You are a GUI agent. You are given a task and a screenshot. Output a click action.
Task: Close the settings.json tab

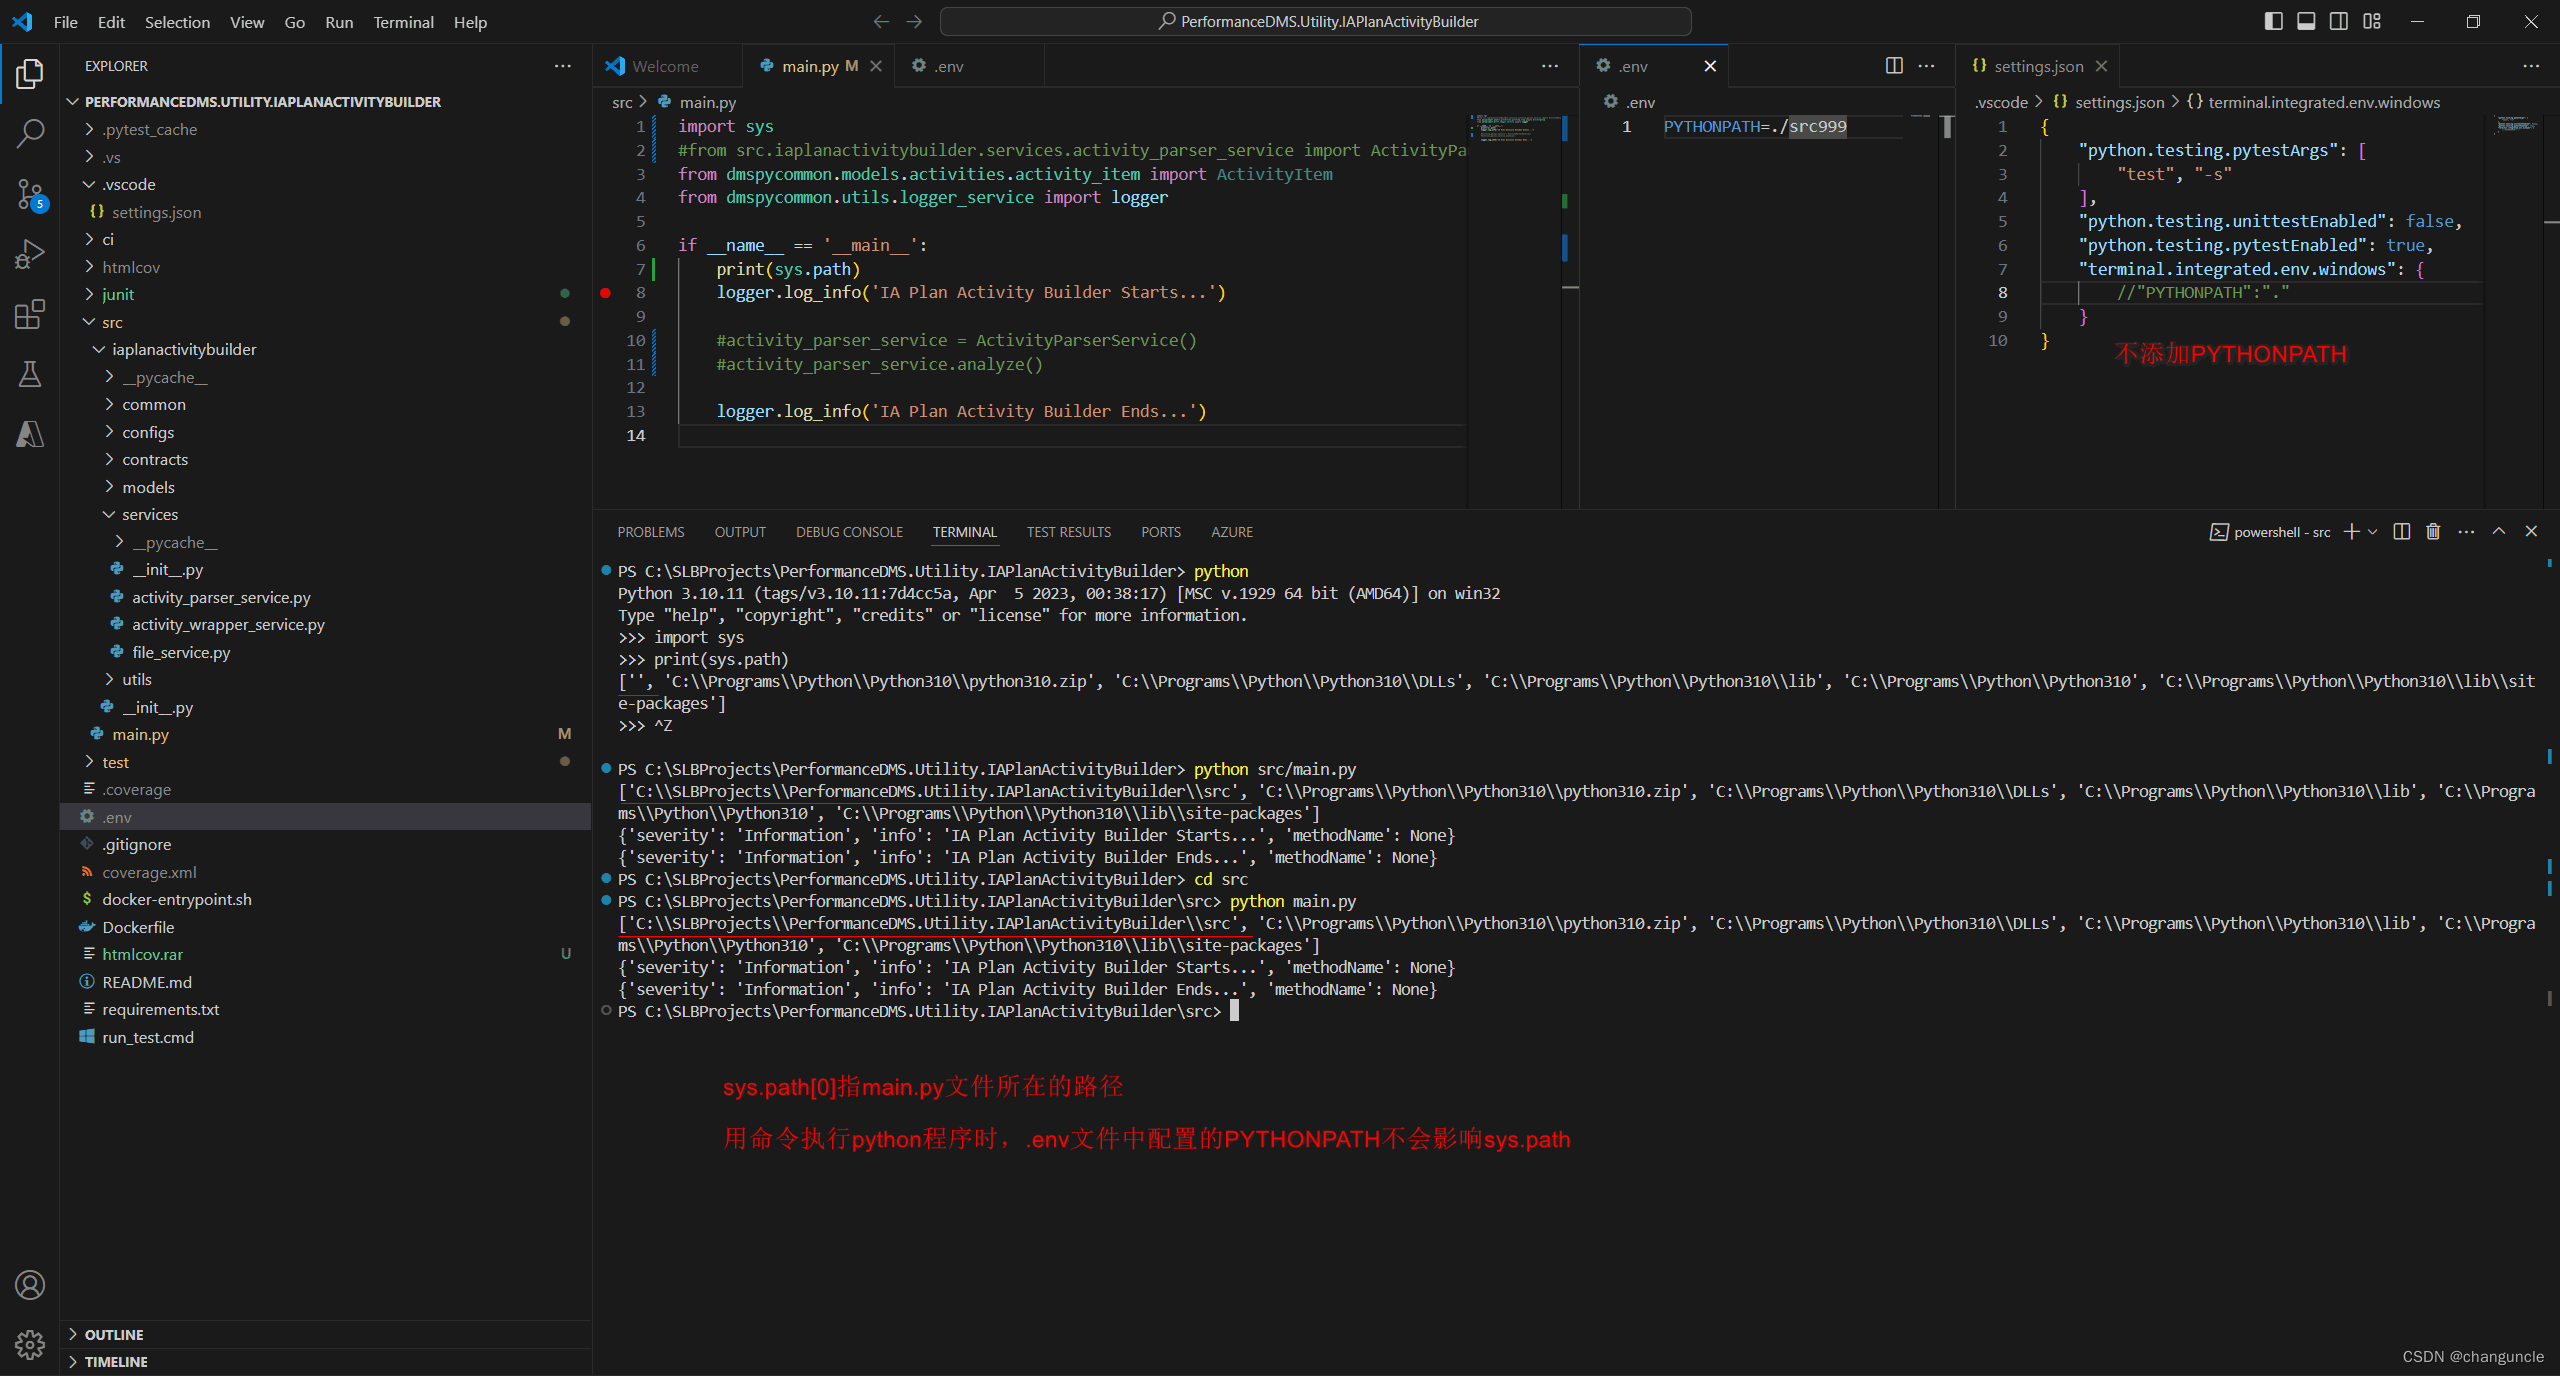tap(2101, 66)
